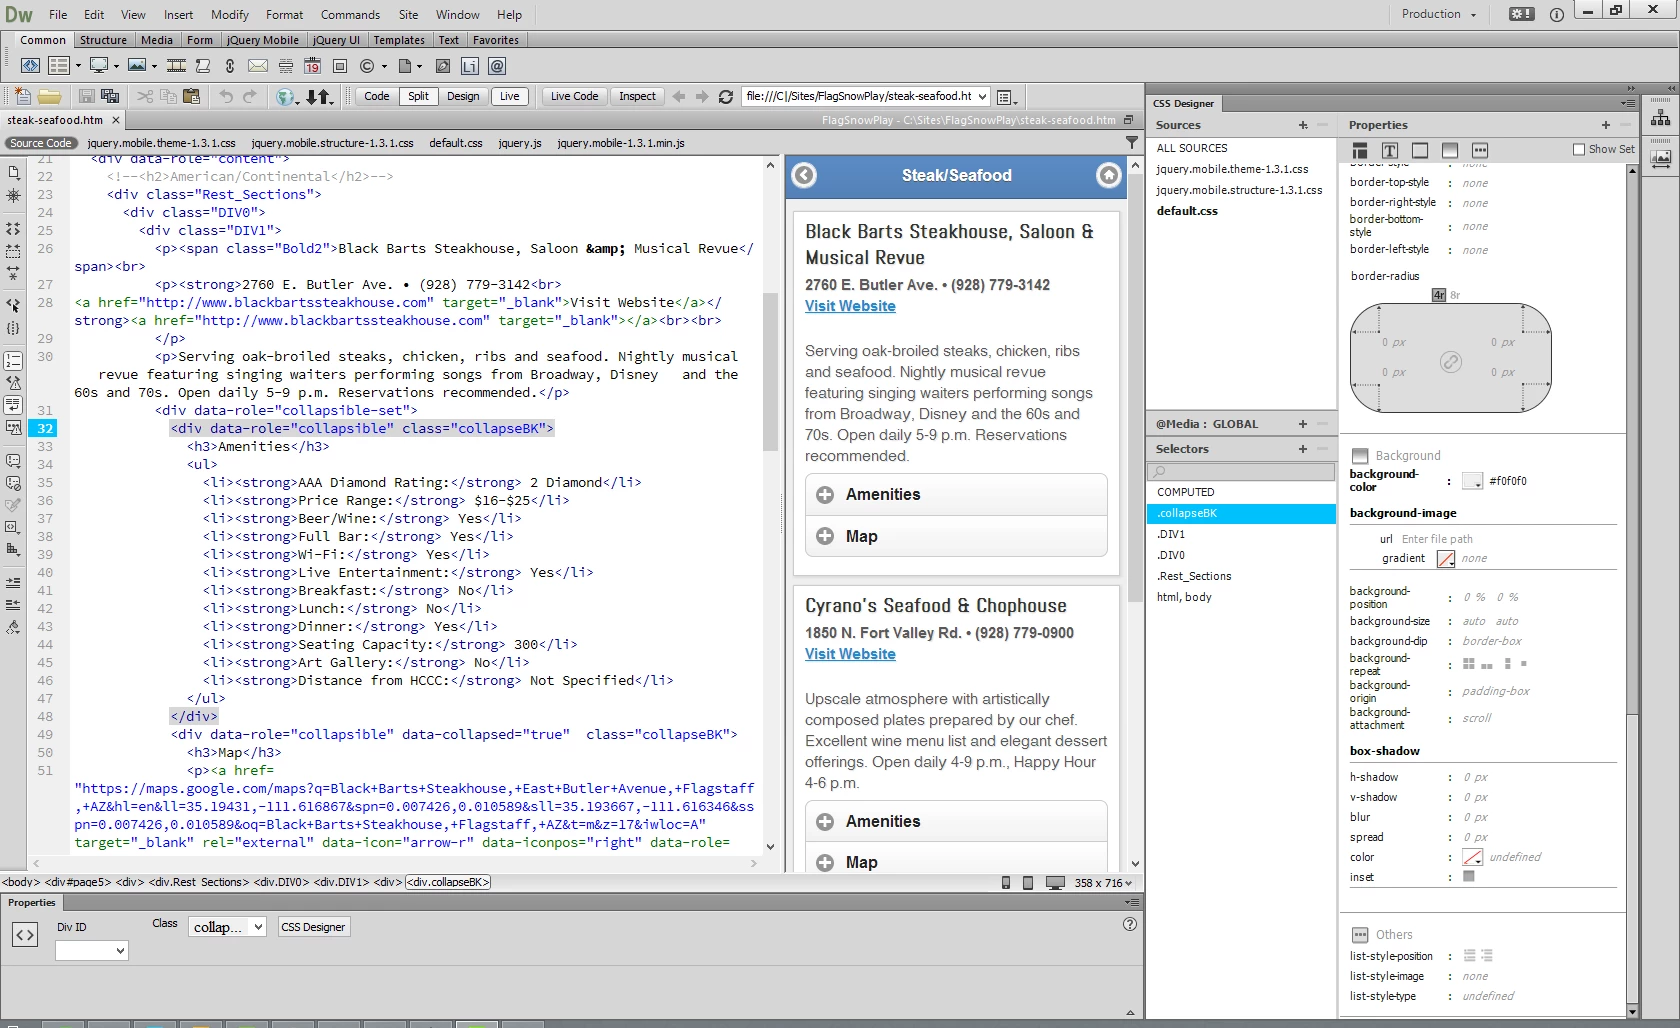Click the Source Code button
This screenshot has width=1680, height=1028.
pos(41,143)
